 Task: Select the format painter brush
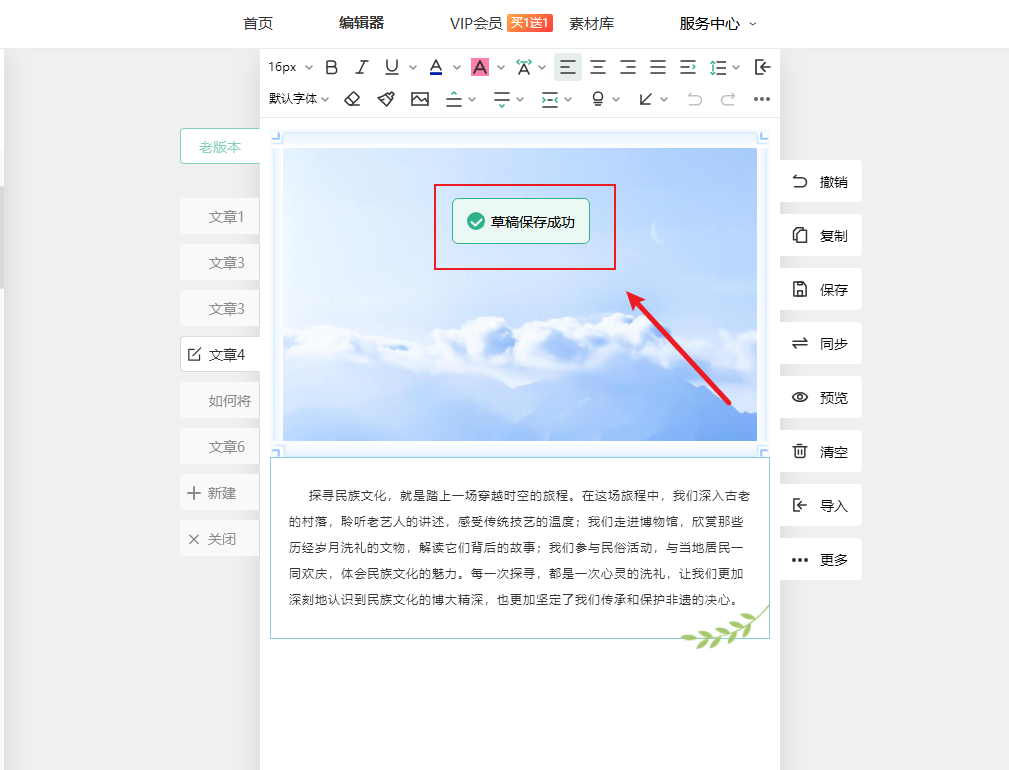click(386, 99)
